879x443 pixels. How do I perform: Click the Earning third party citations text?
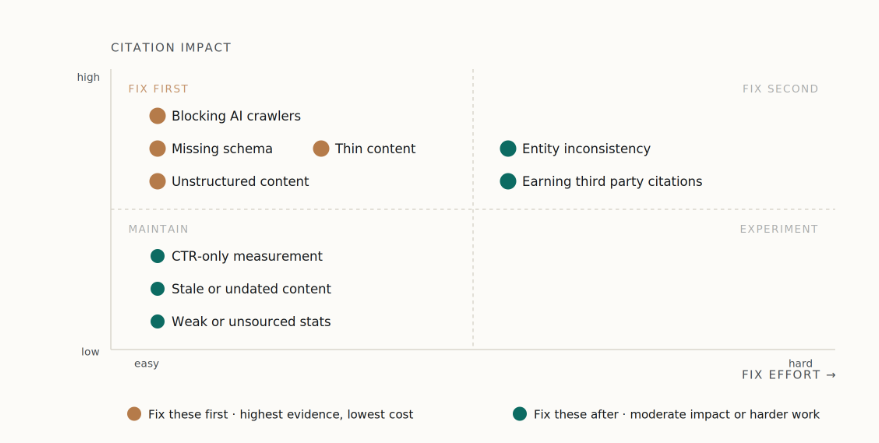pyautogui.click(x=612, y=181)
